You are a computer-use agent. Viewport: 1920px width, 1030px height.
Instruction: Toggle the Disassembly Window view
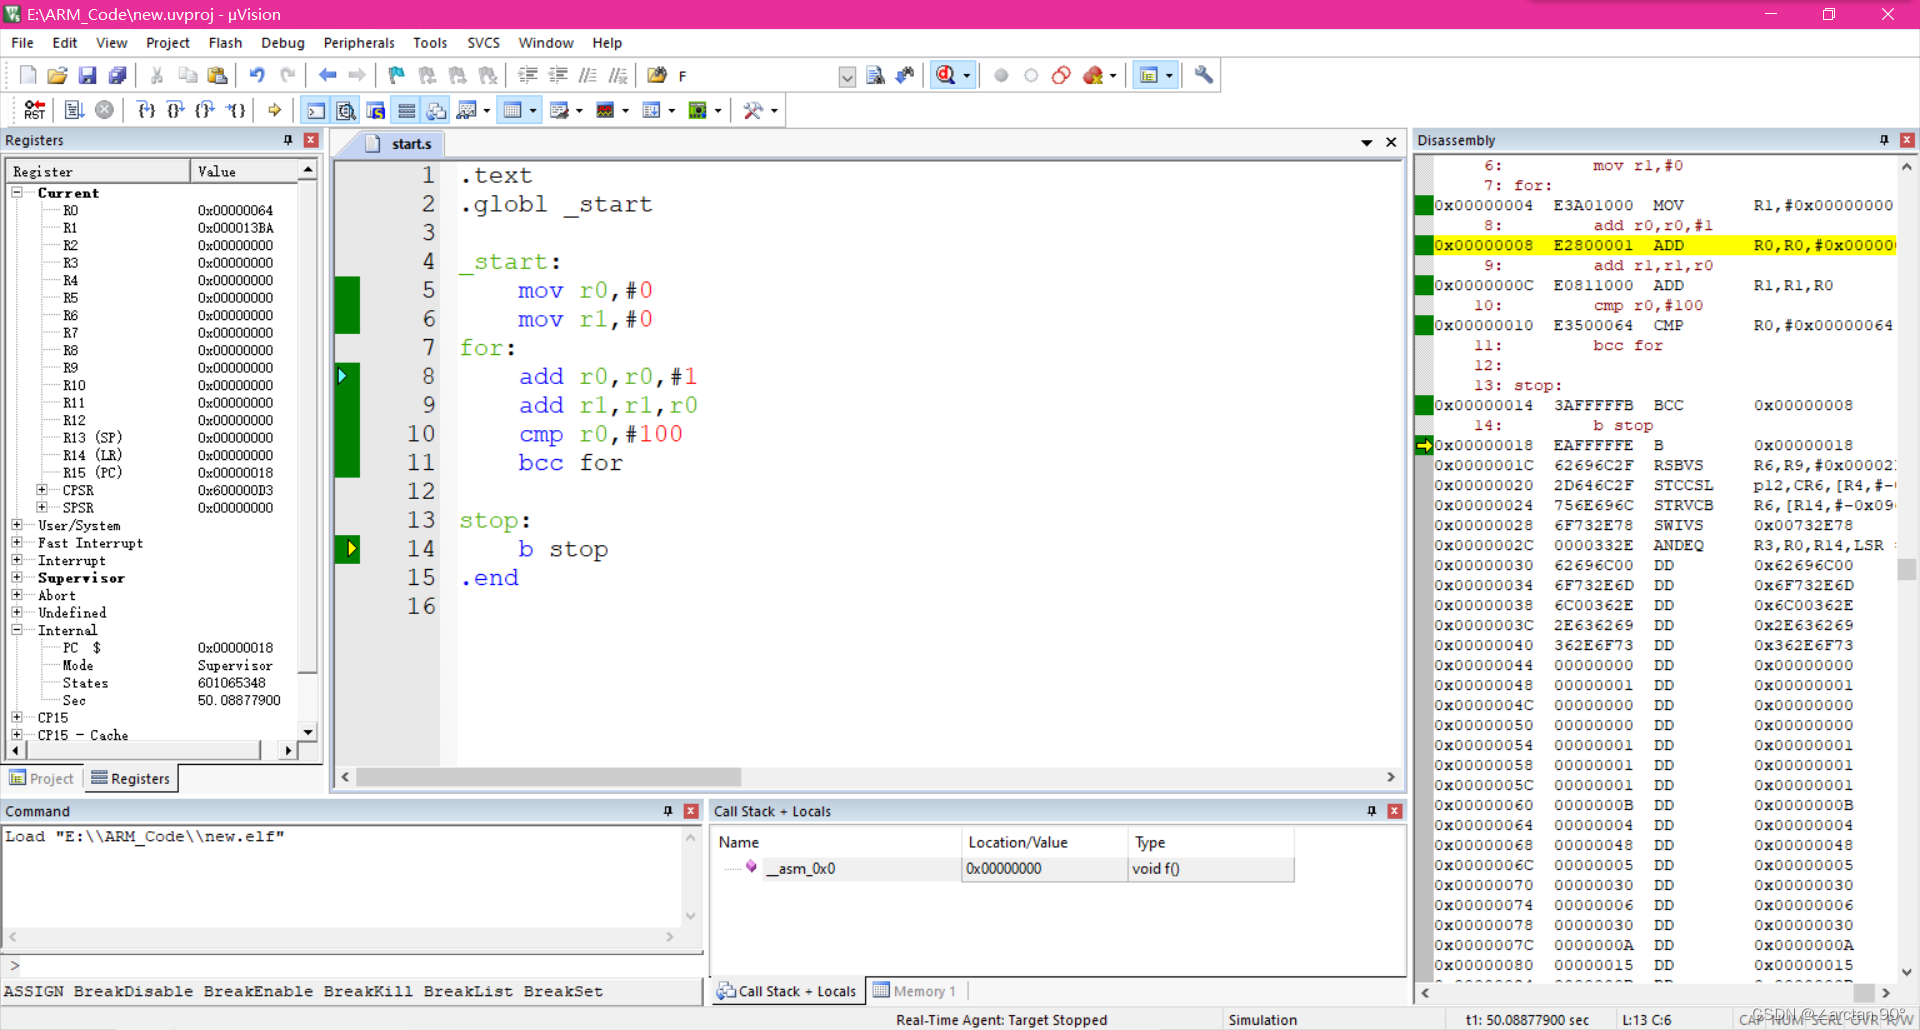click(346, 110)
